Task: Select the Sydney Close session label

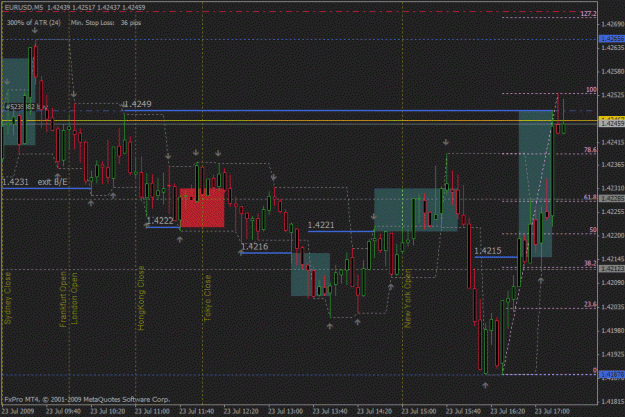Action: [8, 298]
